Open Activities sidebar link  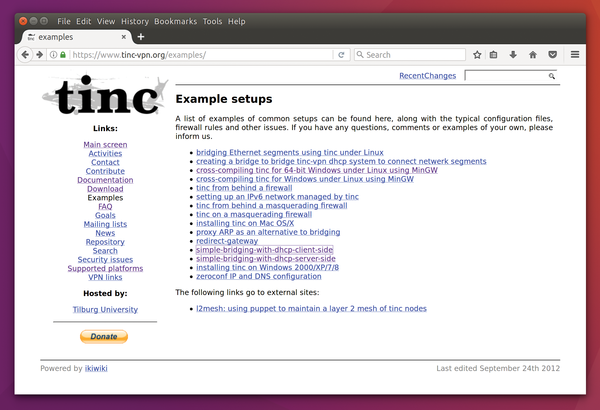[105, 154]
